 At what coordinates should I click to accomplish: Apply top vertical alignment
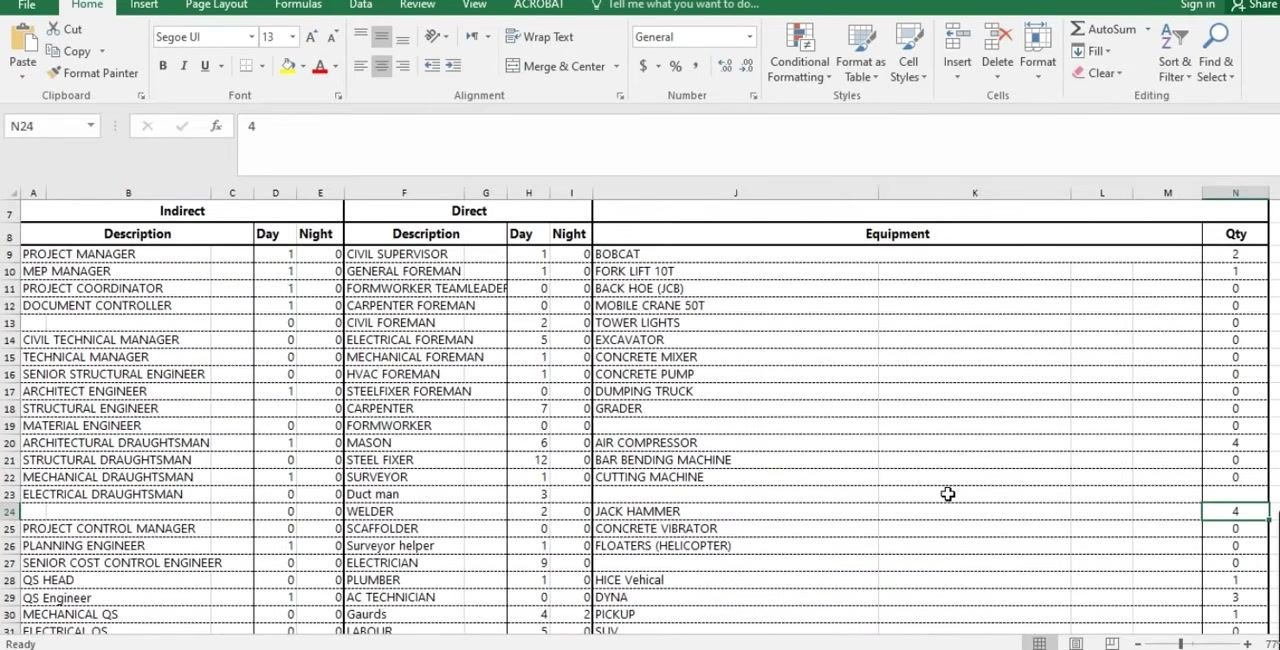click(x=360, y=37)
